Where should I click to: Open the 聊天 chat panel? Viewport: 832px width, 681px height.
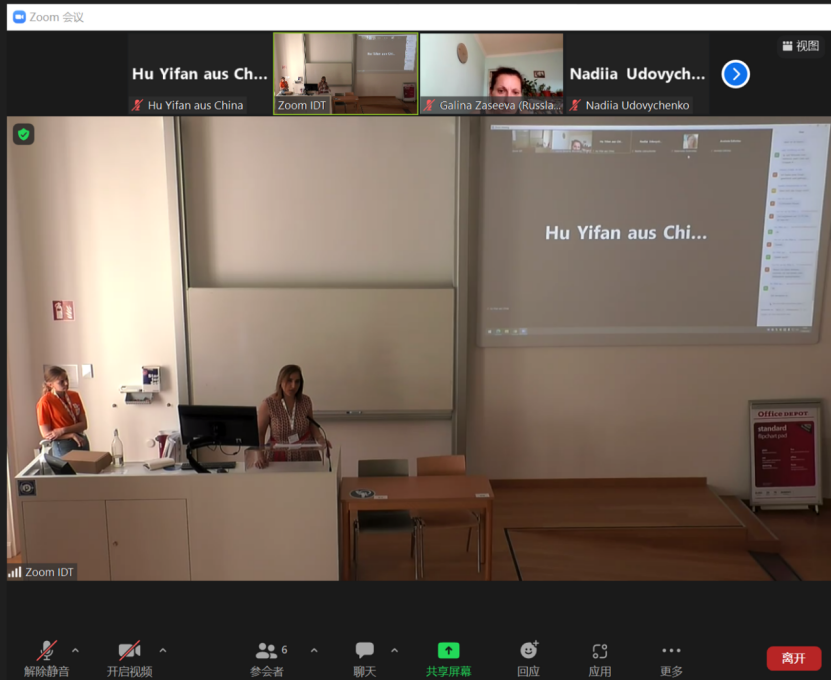(x=365, y=657)
